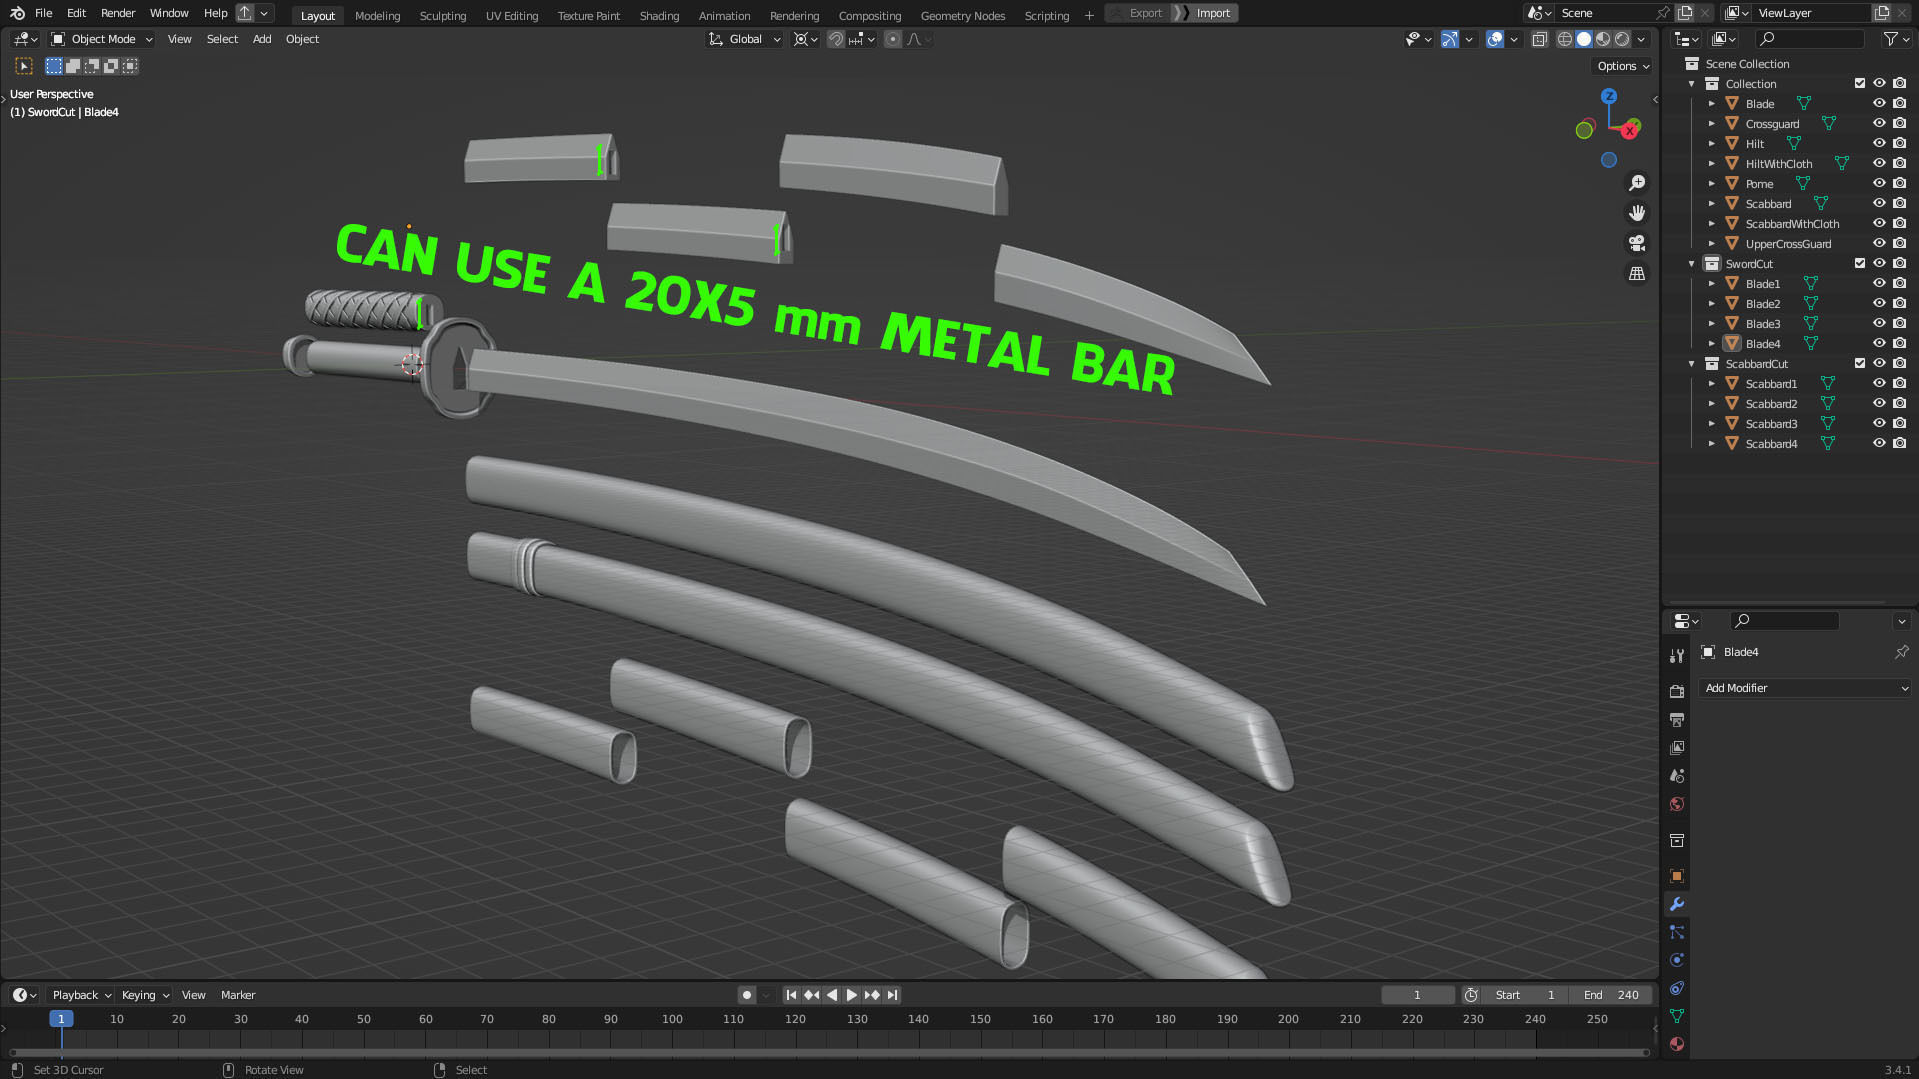Jump to first frame playback icon
The image size is (1919, 1079).
(x=791, y=995)
